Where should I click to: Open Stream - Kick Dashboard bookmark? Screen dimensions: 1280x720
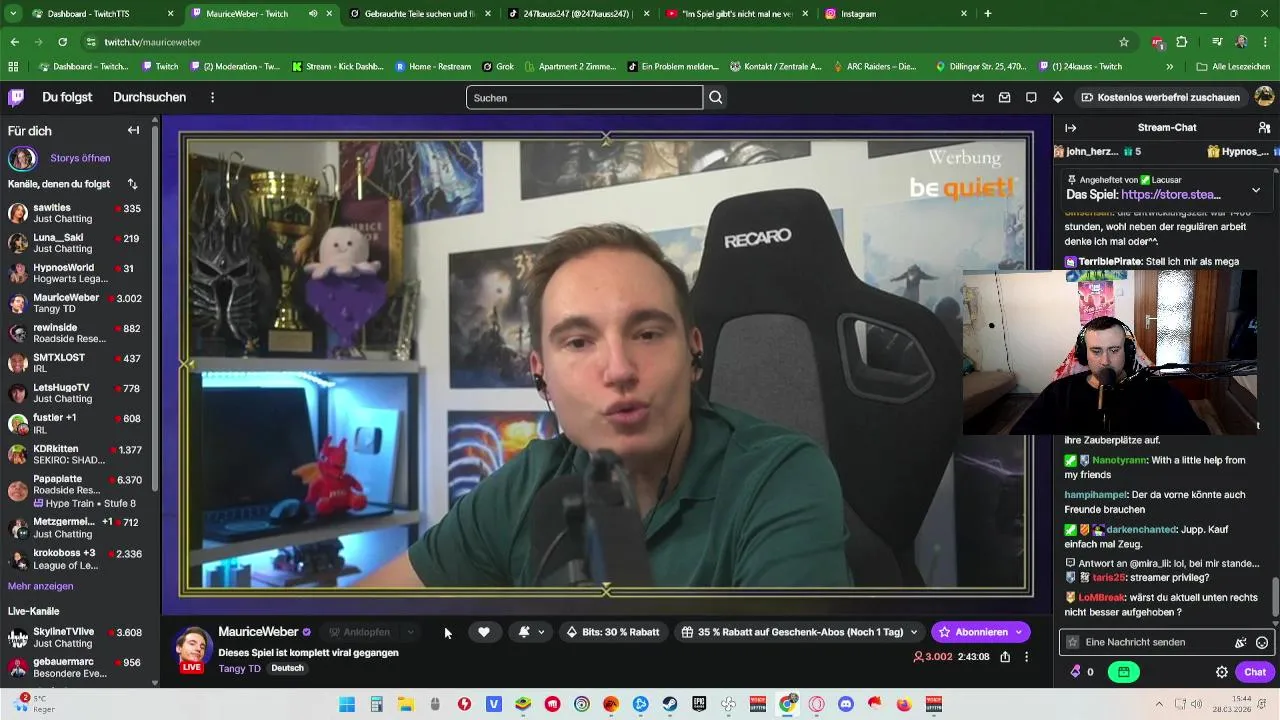point(337,66)
